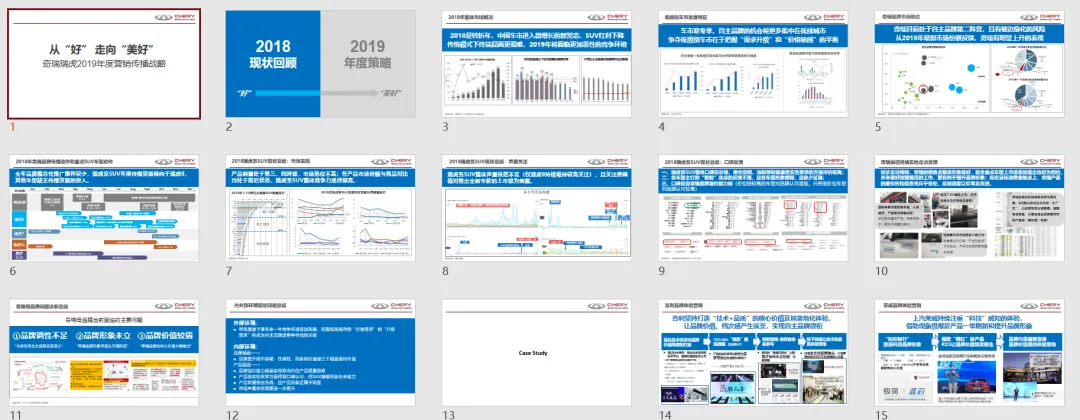Select the blank Case Study slide
The image size is (1080, 420).
pyautogui.click(x=537, y=353)
